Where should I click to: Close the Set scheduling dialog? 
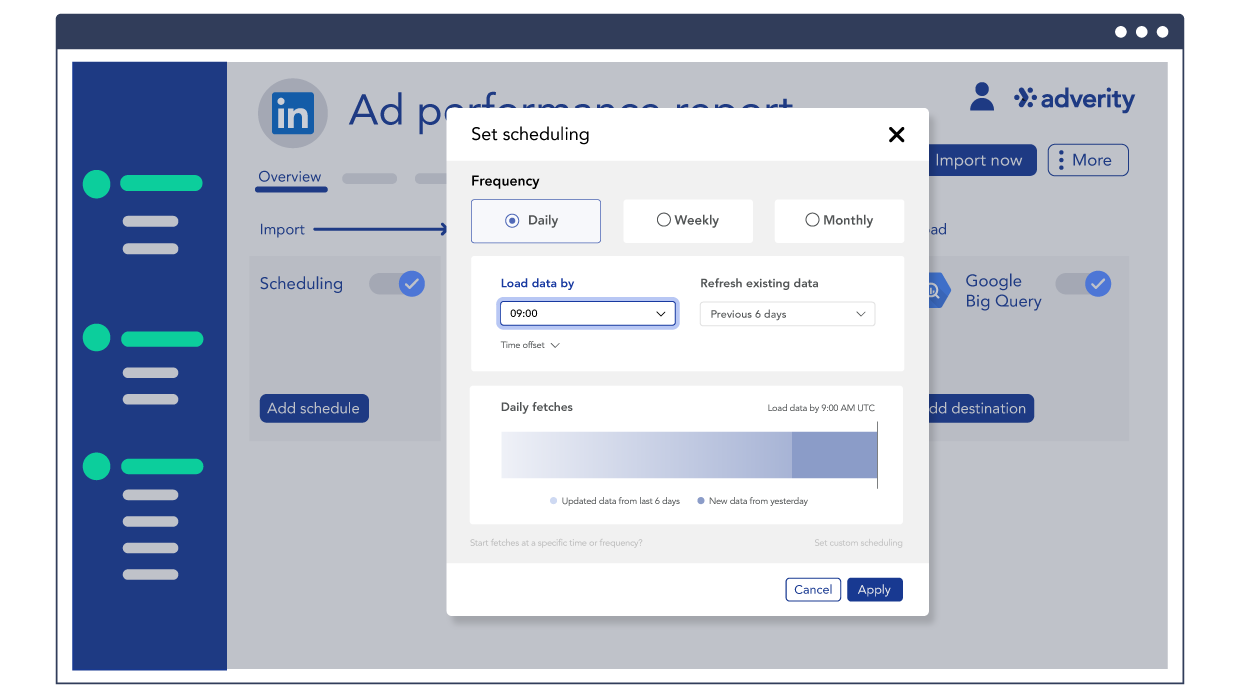896,135
